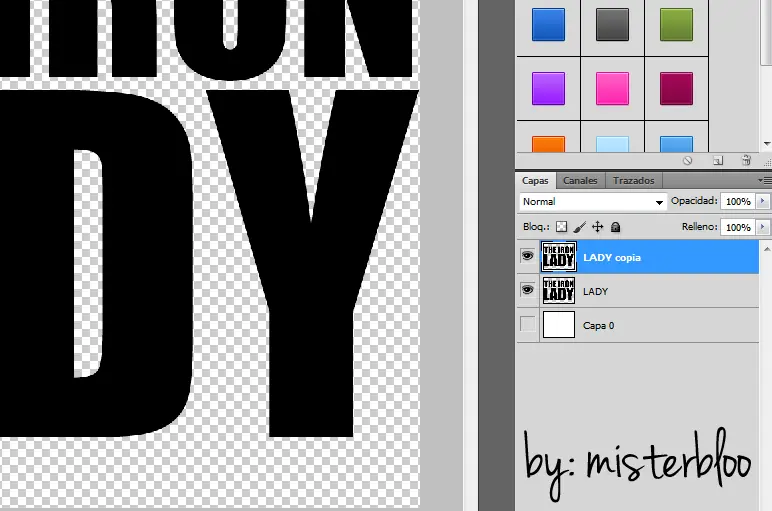The width and height of the screenshot is (772, 511).
Task: Toggle the lock image pixels brush icon
Action: 579,227
